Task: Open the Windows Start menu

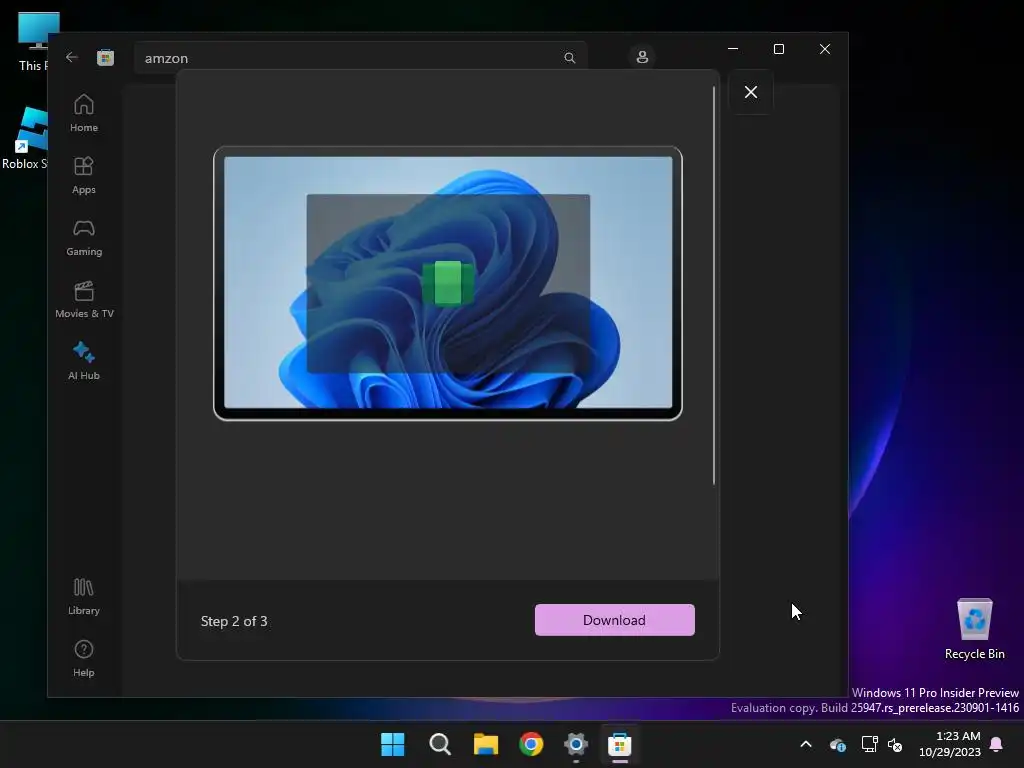Action: point(392,744)
